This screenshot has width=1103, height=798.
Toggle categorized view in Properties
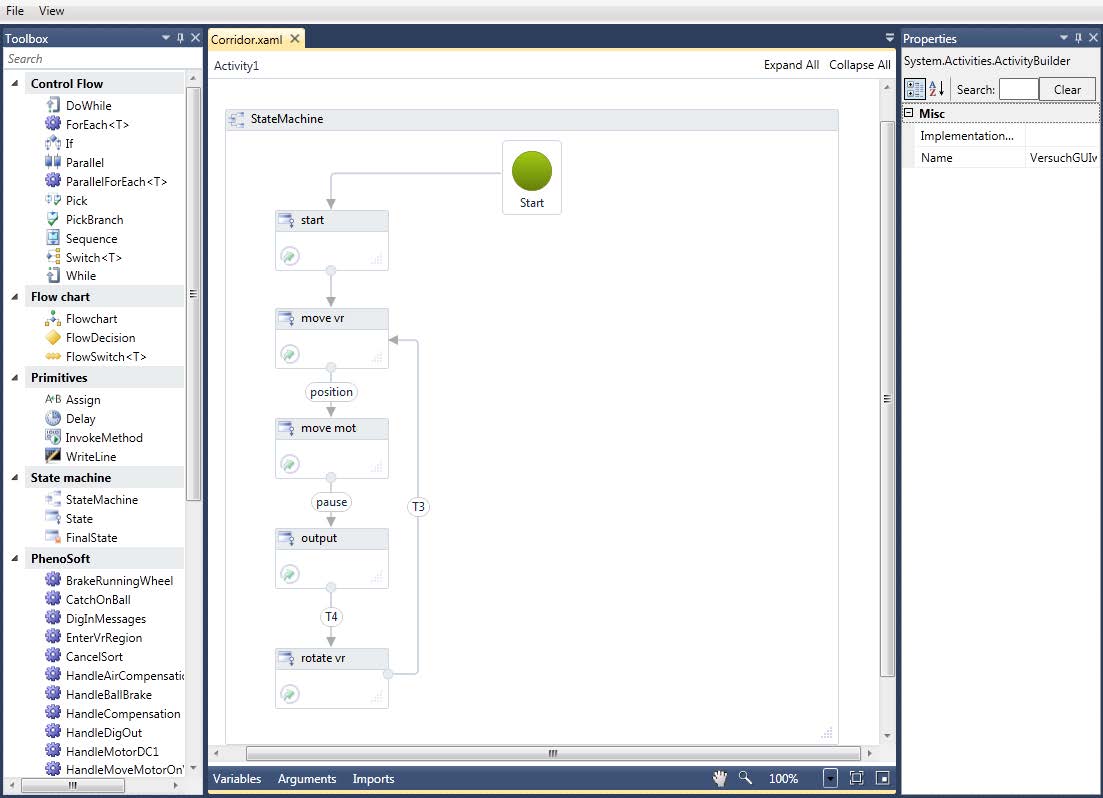(x=915, y=89)
